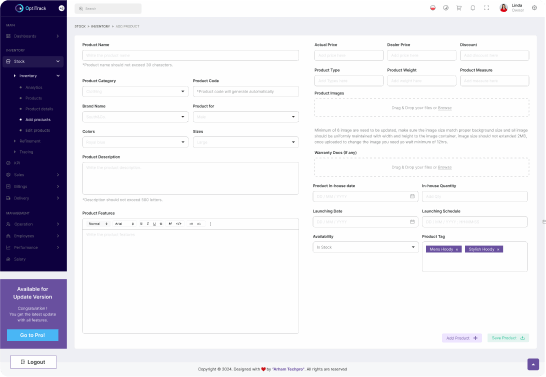
Task: Click the Product Name field
Action: pyautogui.click(x=190, y=55)
